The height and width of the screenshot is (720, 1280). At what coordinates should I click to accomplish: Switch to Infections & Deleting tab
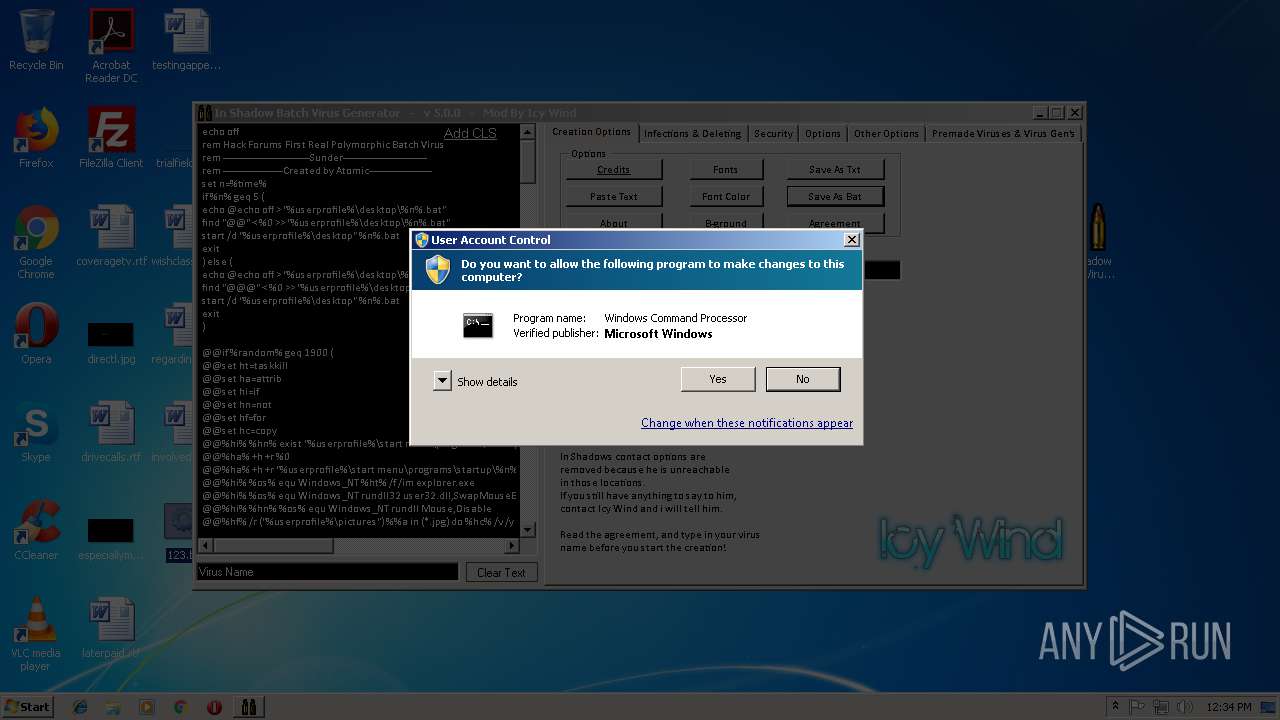click(x=692, y=133)
